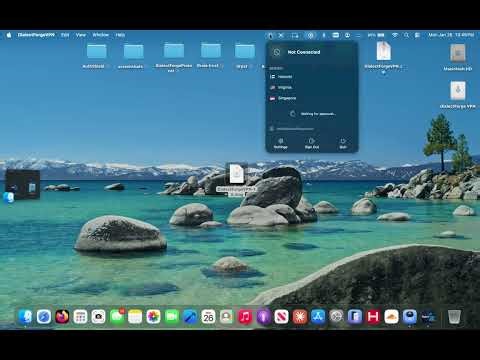Open Music from the Dock
Viewport: 480px width, 360px height.
point(245,317)
